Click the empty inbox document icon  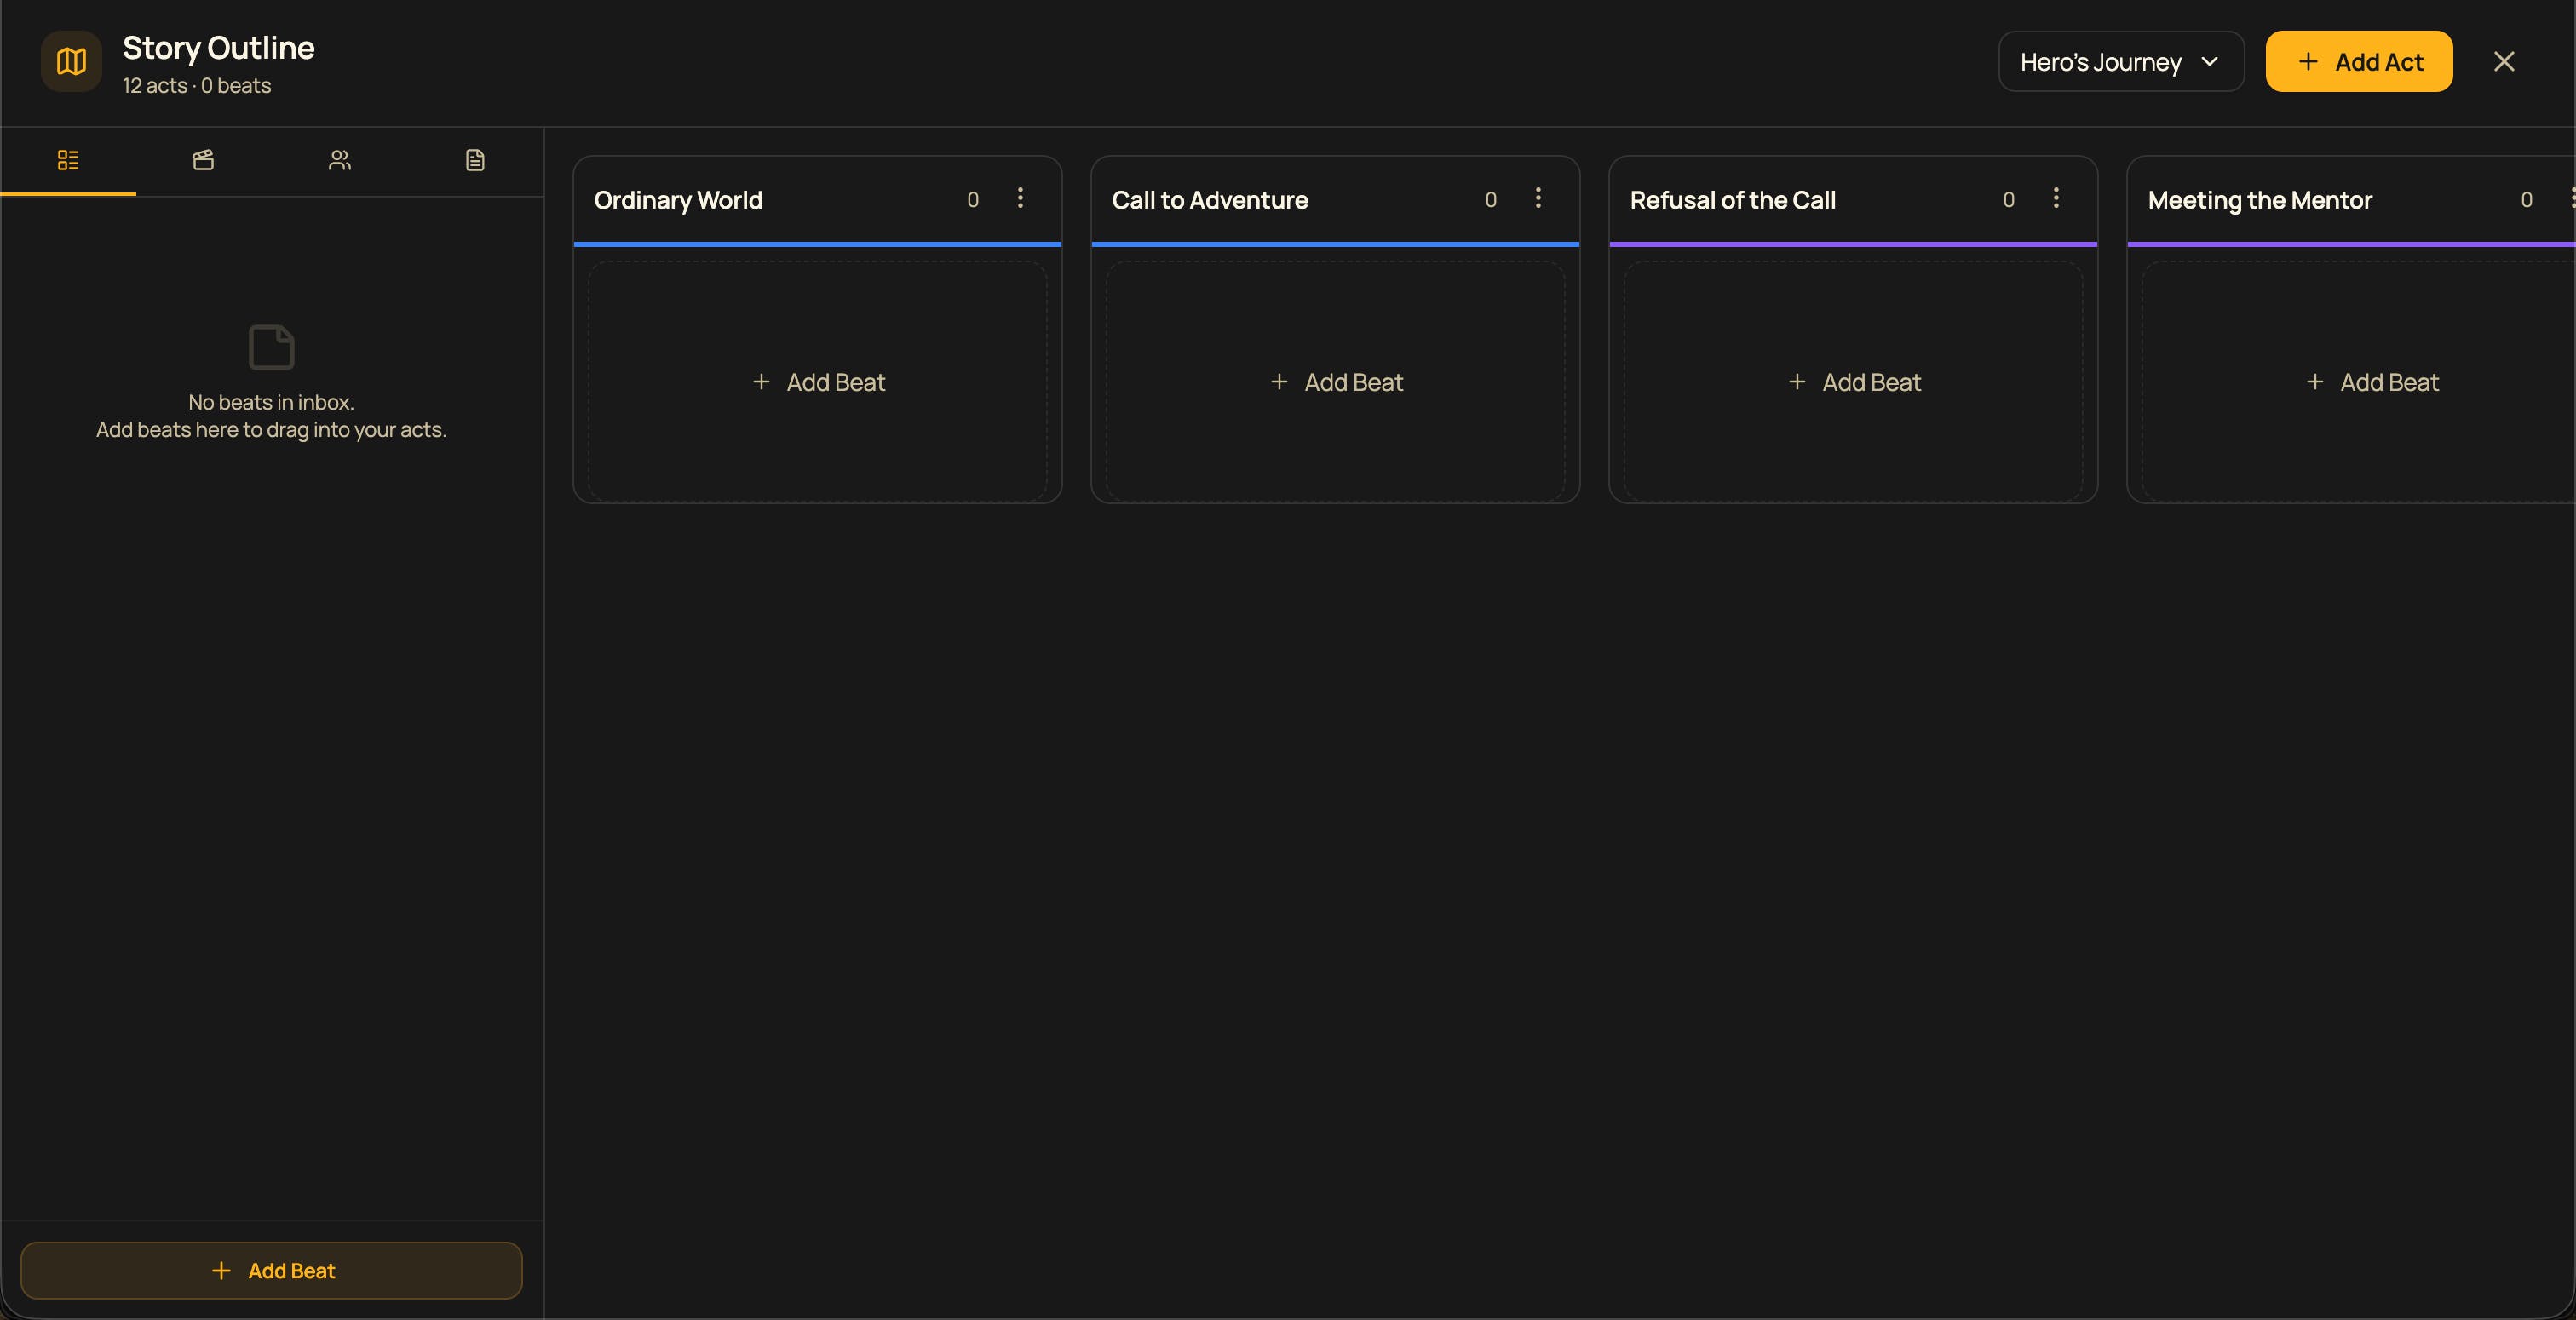pyautogui.click(x=271, y=347)
